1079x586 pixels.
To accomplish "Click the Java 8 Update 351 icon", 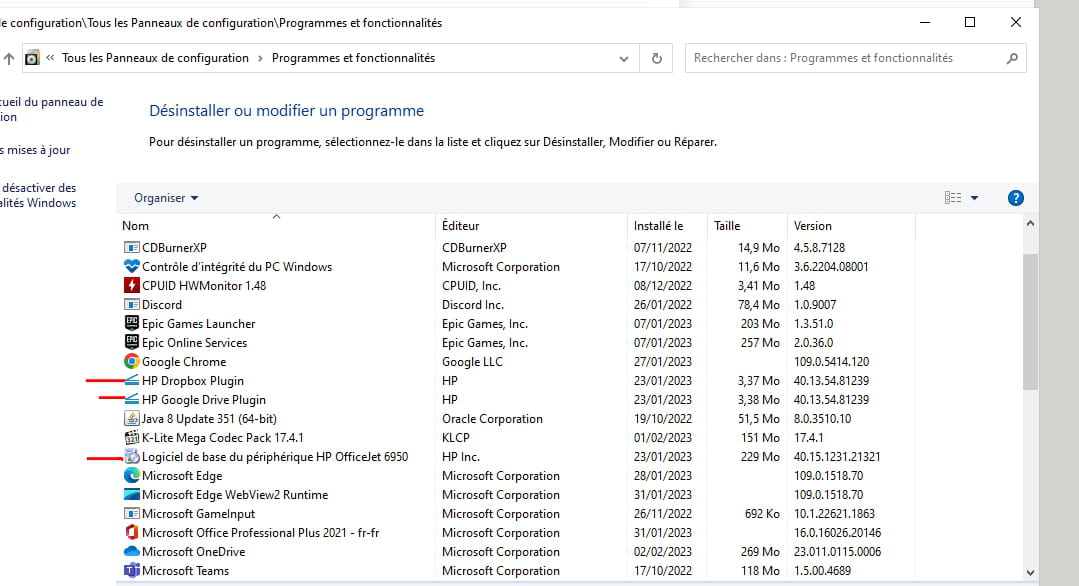I will [x=131, y=418].
